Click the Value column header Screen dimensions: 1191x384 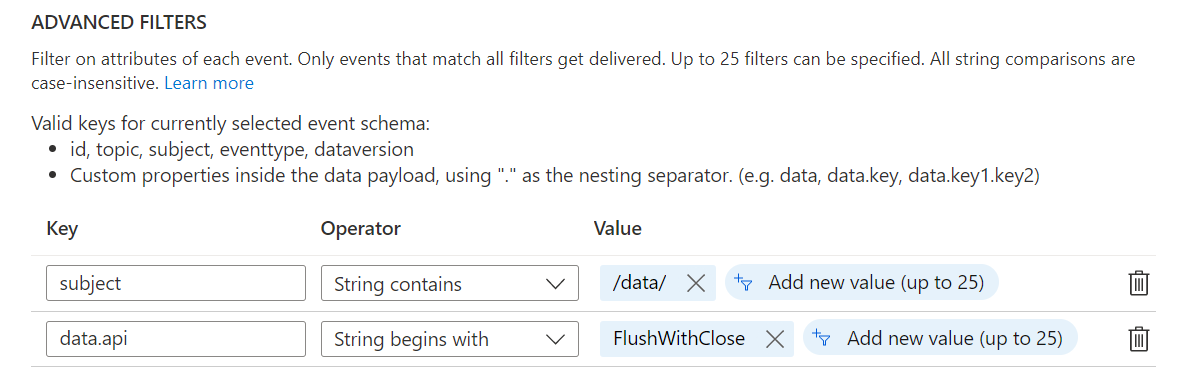pyautogui.click(x=618, y=228)
